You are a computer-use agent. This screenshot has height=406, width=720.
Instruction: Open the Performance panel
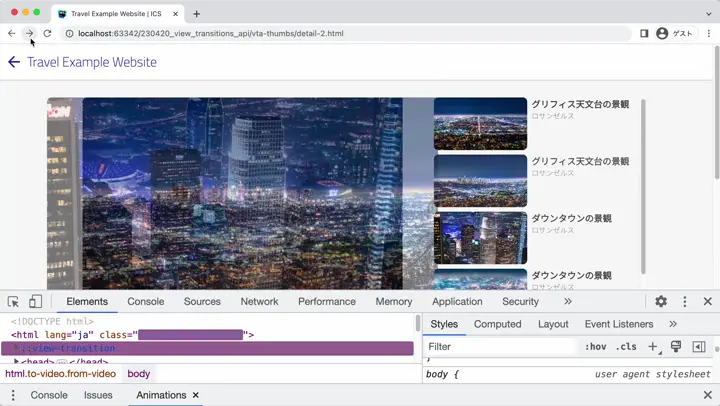coord(327,302)
